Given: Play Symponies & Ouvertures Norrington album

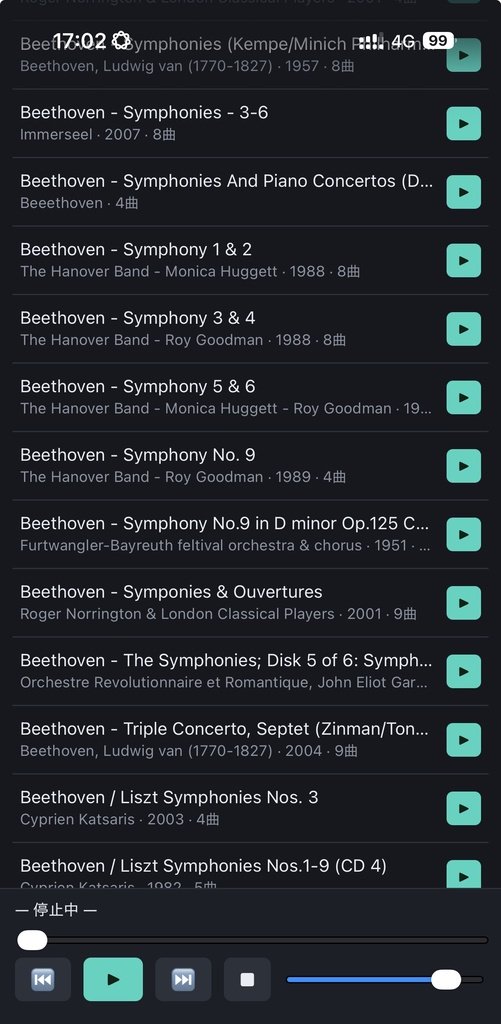Looking at the screenshot, I should coord(463,603).
